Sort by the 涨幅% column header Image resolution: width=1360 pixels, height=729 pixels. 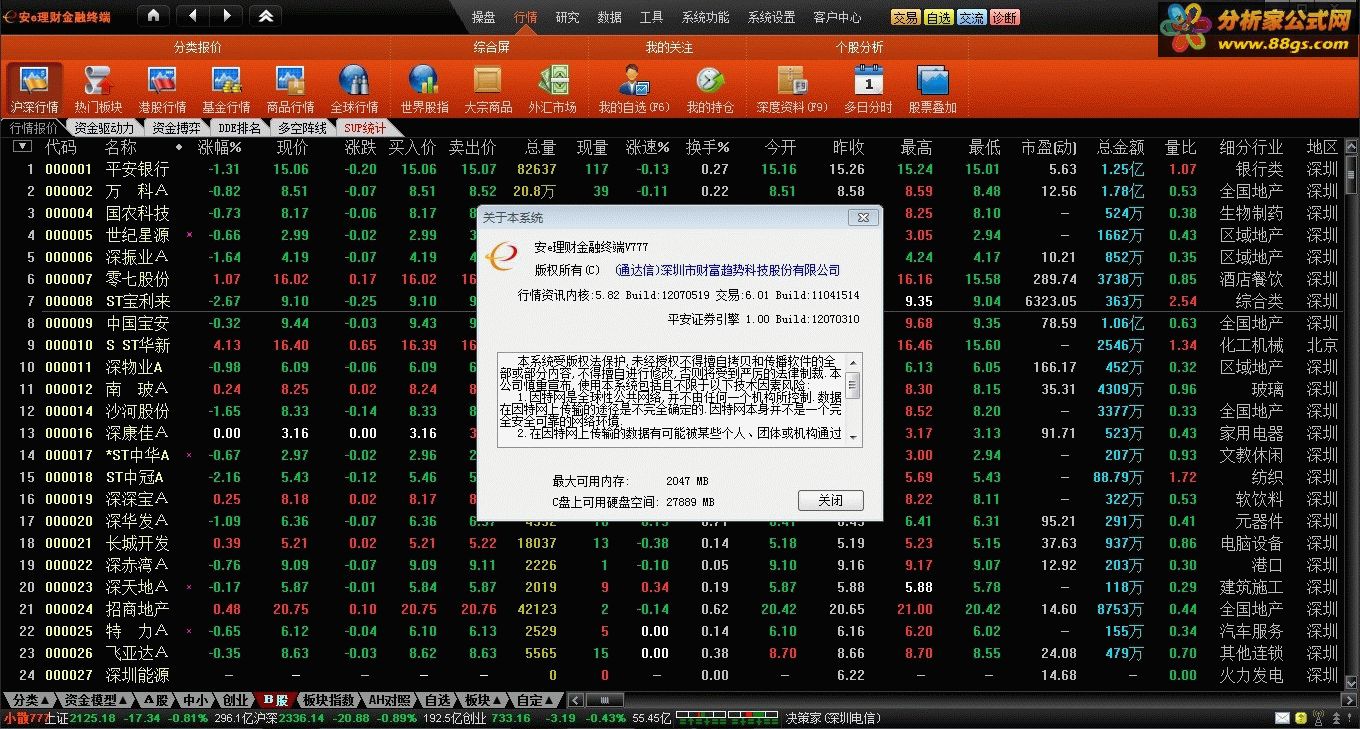(219, 147)
